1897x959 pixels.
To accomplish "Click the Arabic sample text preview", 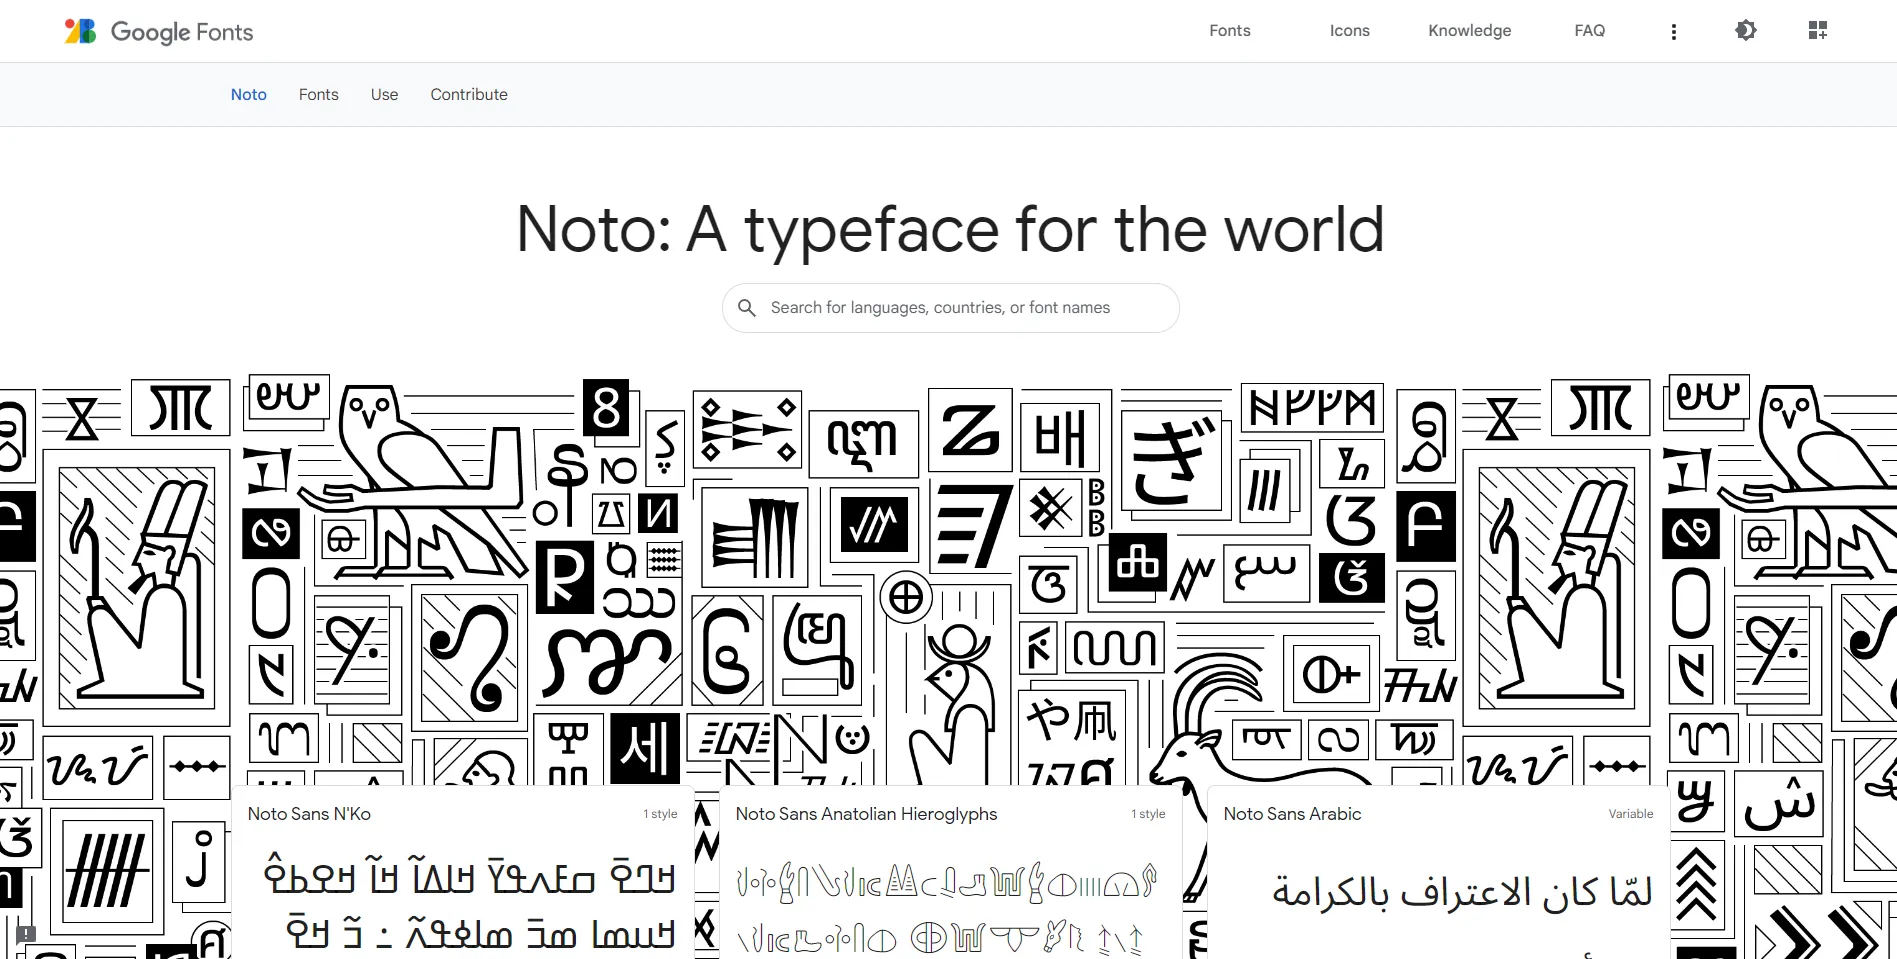I will [1461, 891].
